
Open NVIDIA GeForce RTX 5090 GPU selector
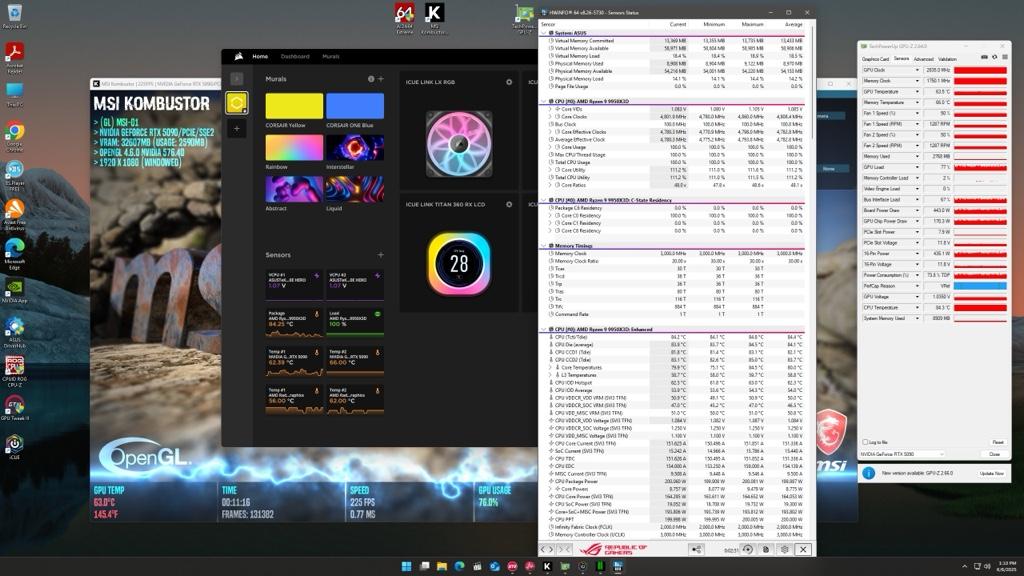(x=902, y=454)
